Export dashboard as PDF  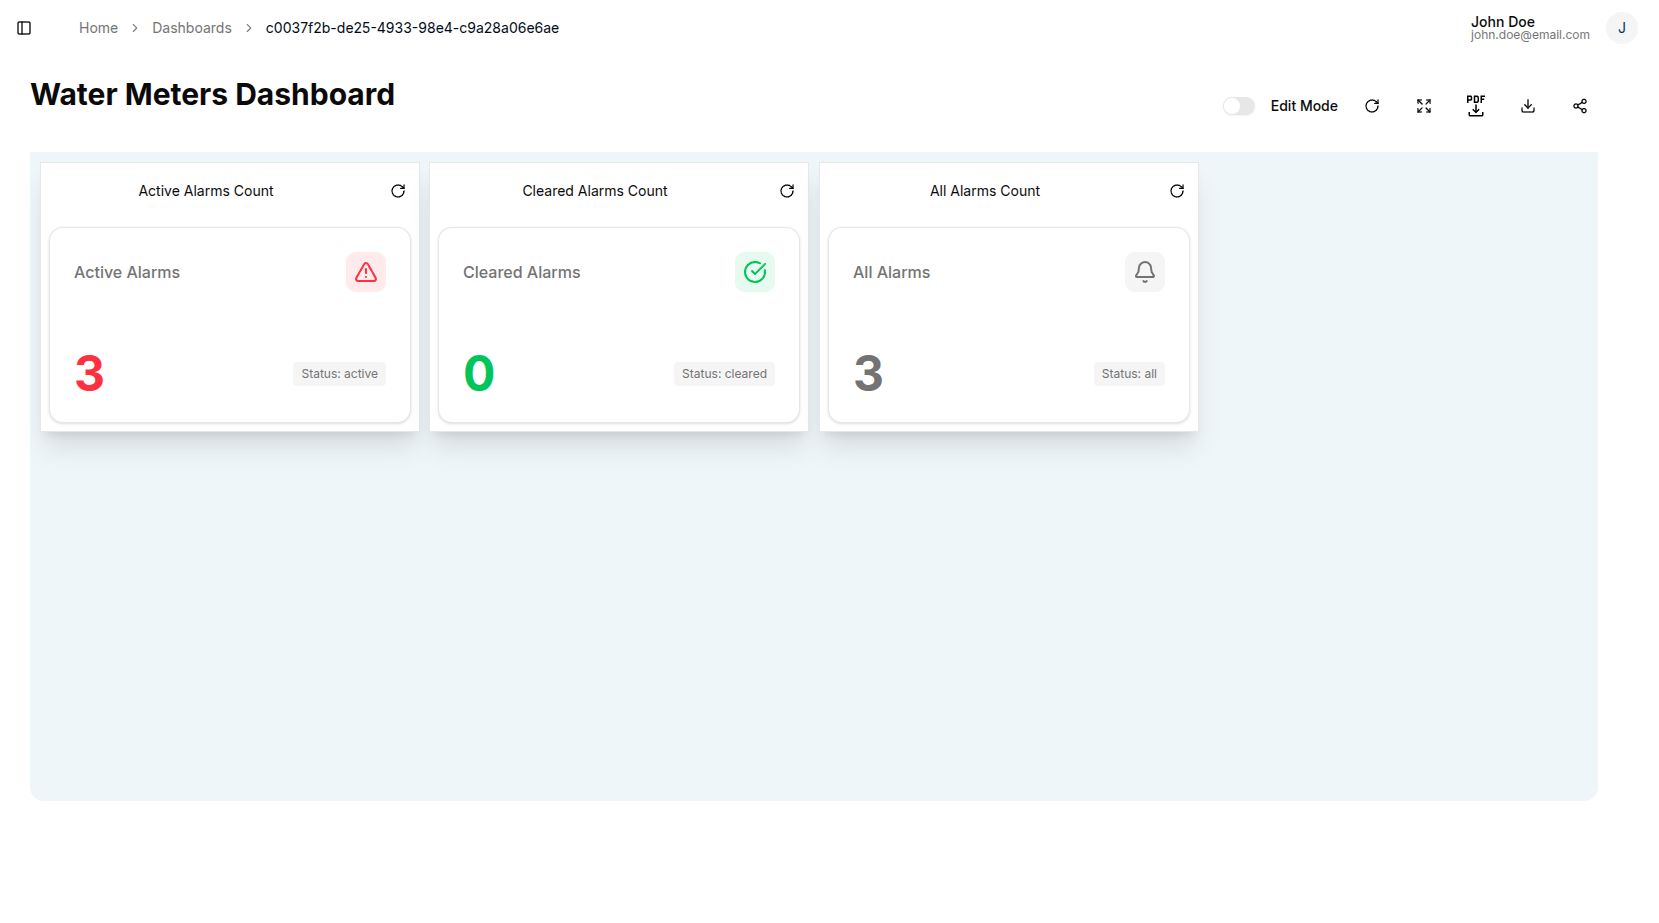(x=1476, y=106)
